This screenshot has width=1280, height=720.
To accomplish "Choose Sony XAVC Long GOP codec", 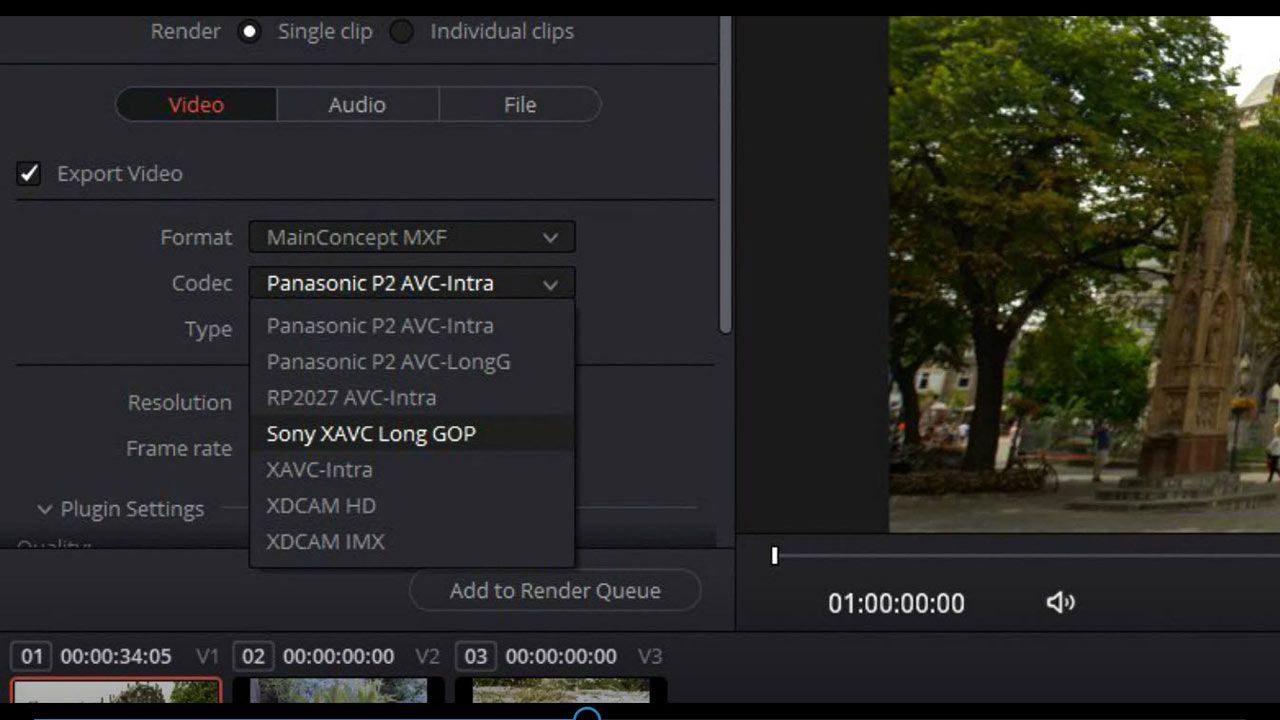I will (371, 434).
